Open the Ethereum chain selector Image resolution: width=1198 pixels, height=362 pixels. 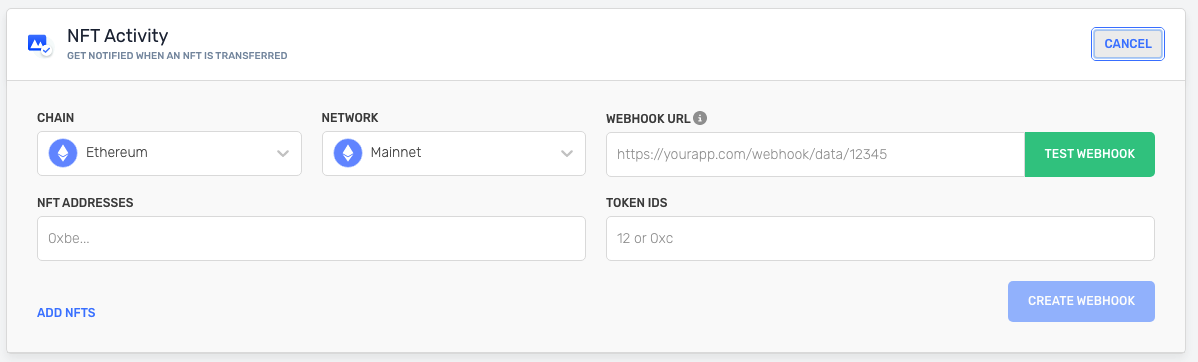tap(169, 154)
